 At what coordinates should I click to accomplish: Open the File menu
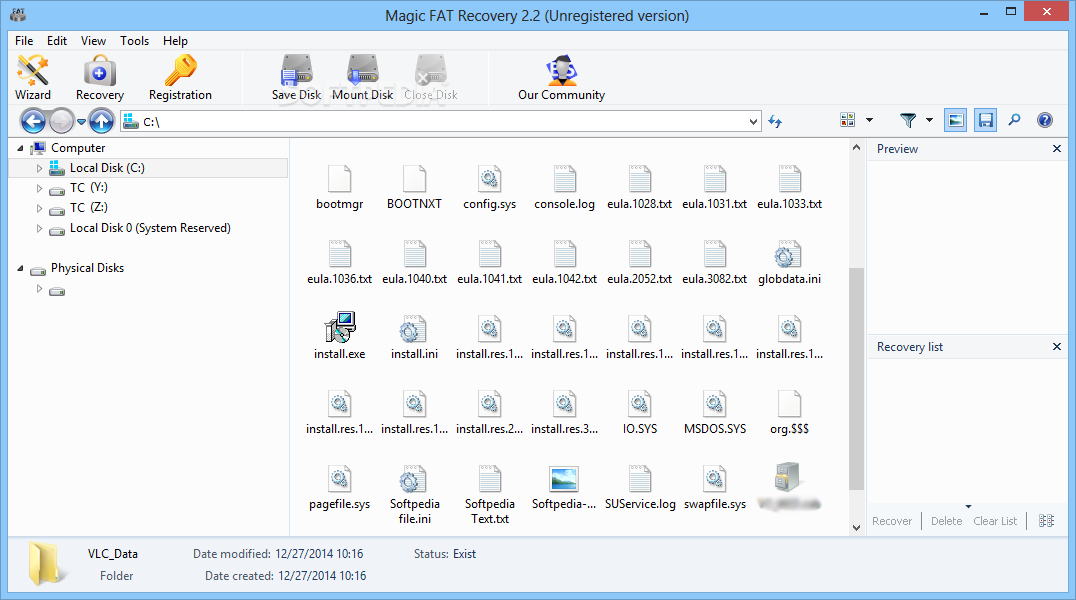(24, 41)
